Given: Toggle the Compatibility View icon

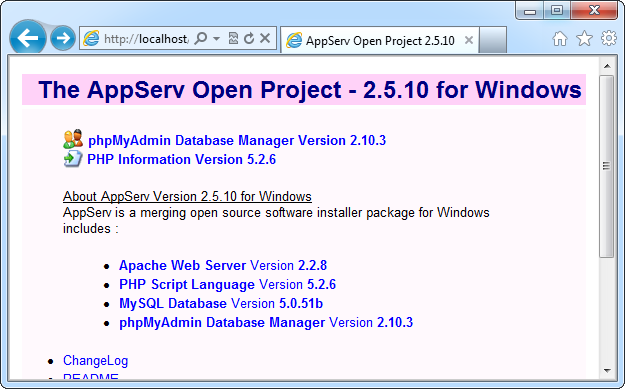Looking at the screenshot, I should tap(233, 38).
